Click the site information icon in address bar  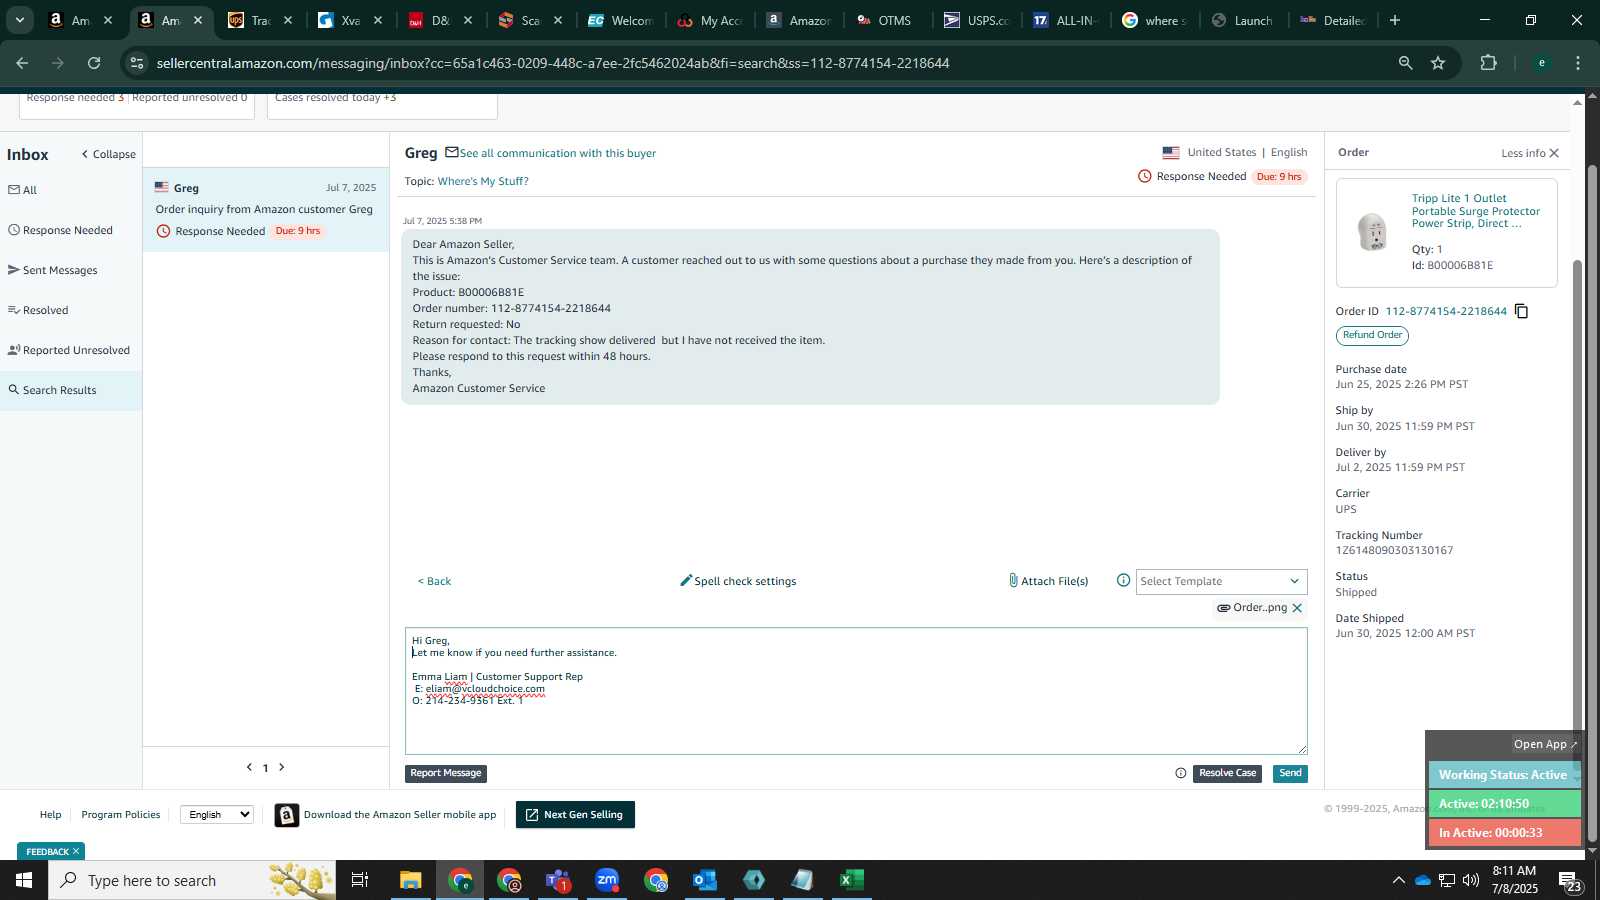tap(137, 63)
